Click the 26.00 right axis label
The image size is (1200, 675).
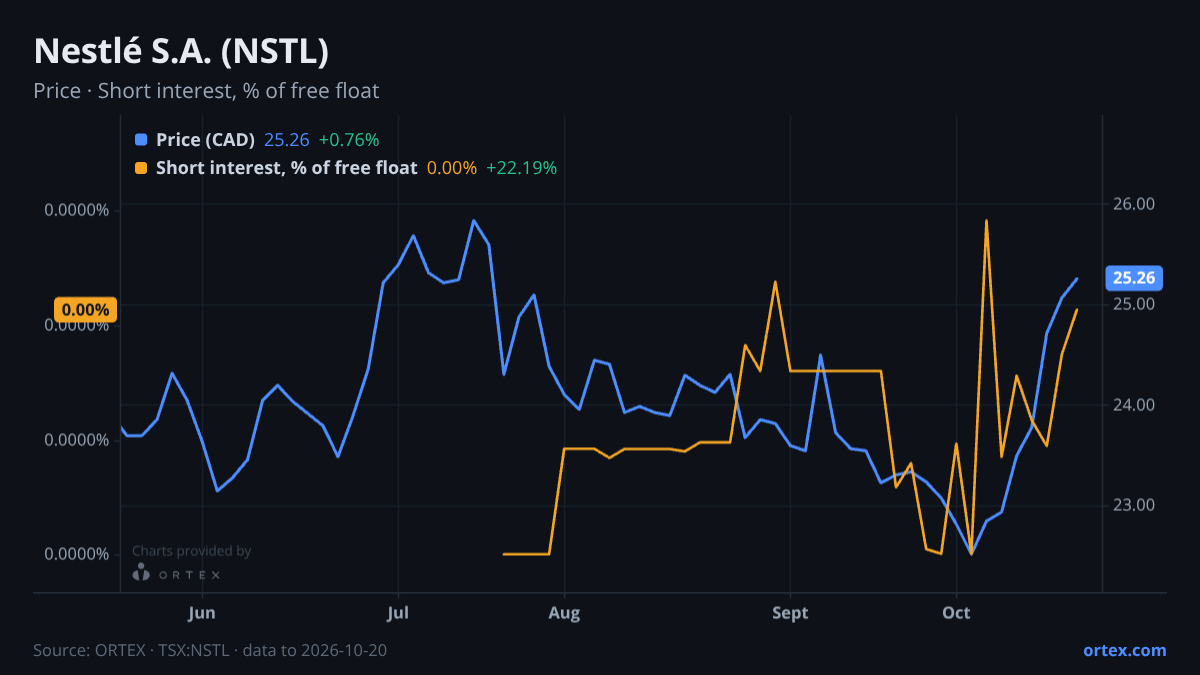tap(1136, 204)
